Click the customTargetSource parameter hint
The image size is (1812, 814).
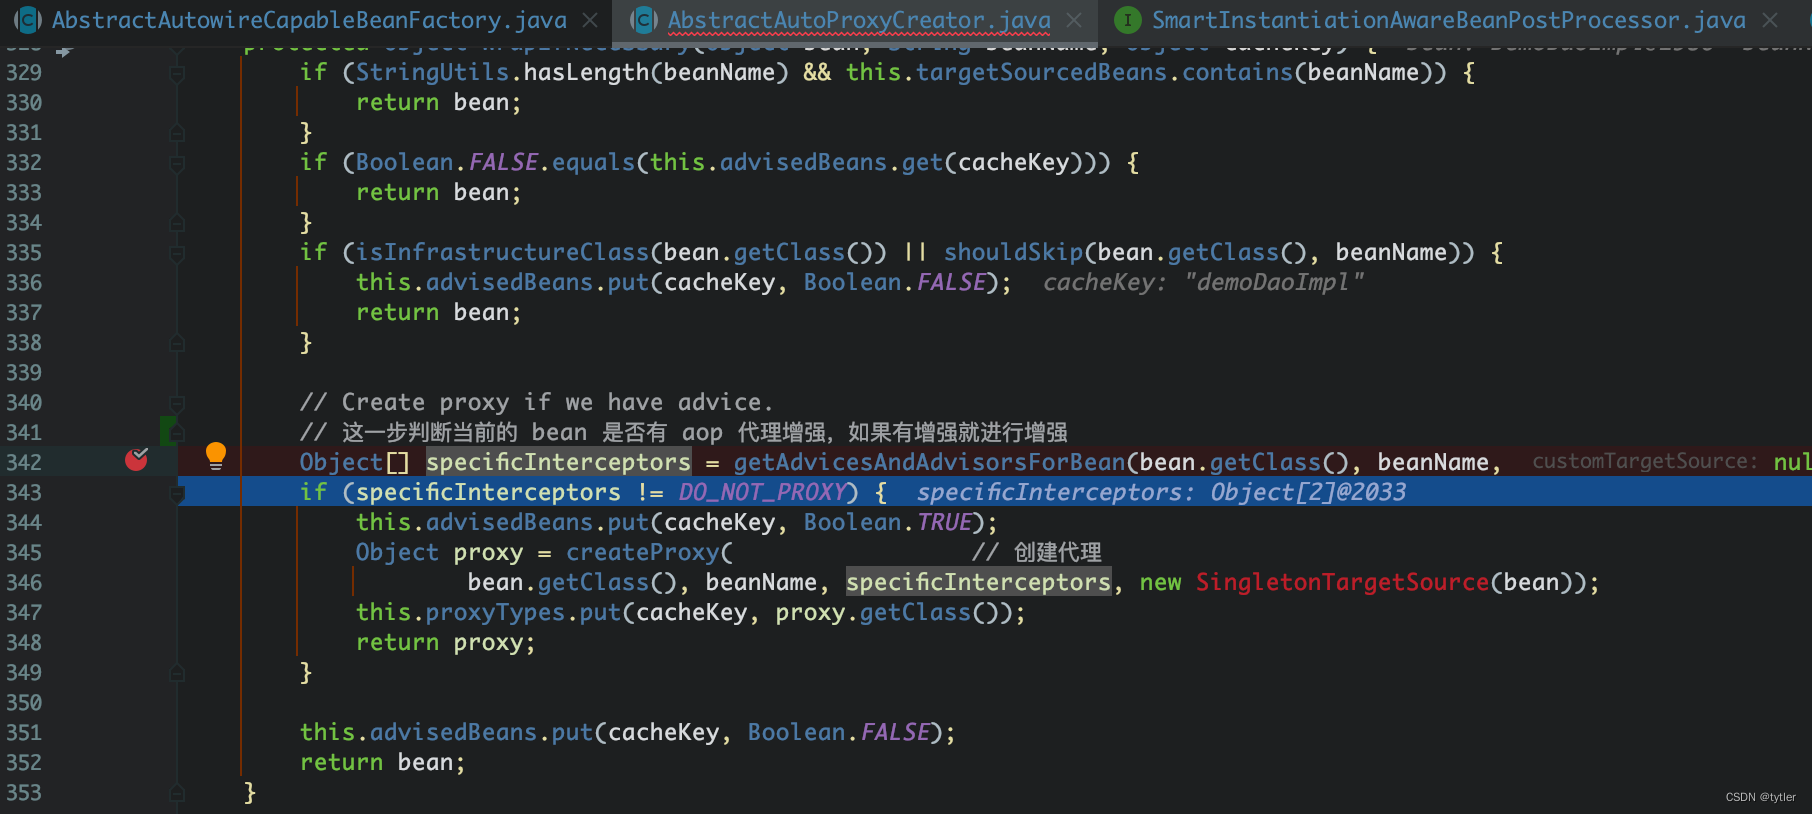[1644, 462]
